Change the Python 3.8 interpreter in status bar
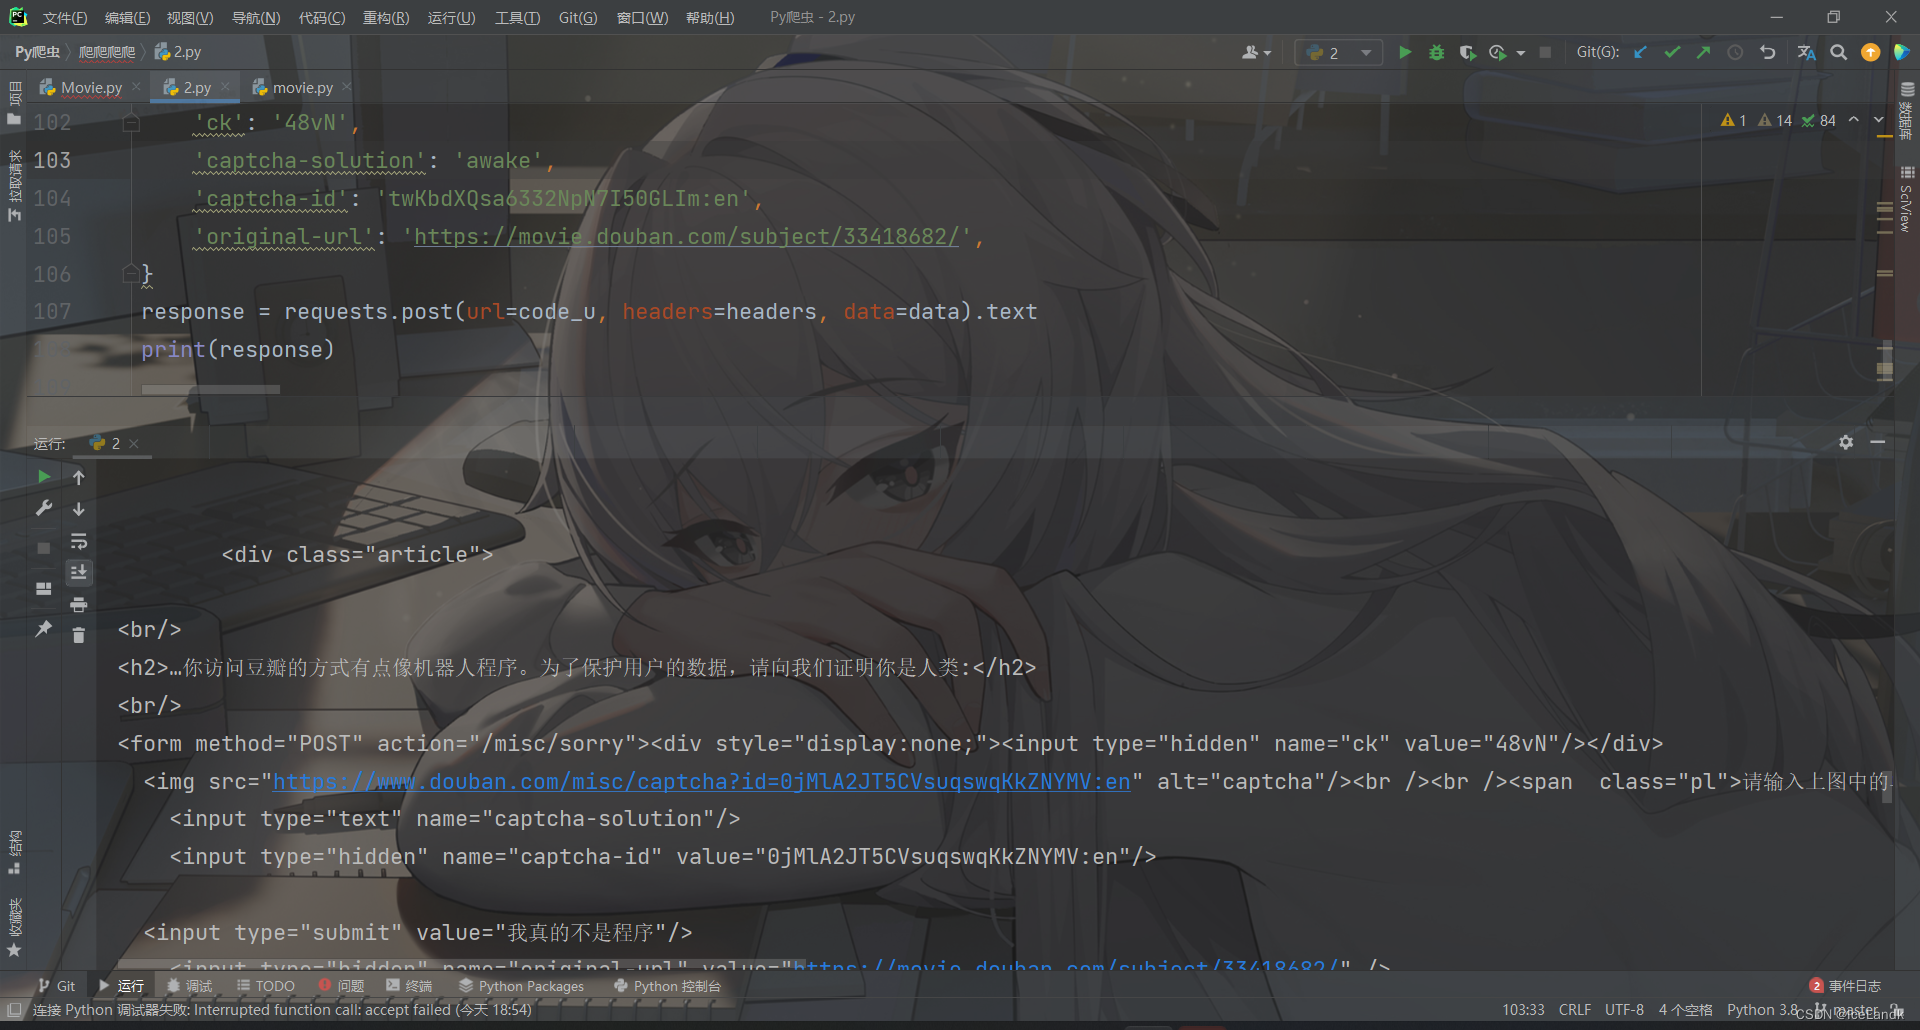This screenshot has width=1920, height=1030. [1762, 1010]
